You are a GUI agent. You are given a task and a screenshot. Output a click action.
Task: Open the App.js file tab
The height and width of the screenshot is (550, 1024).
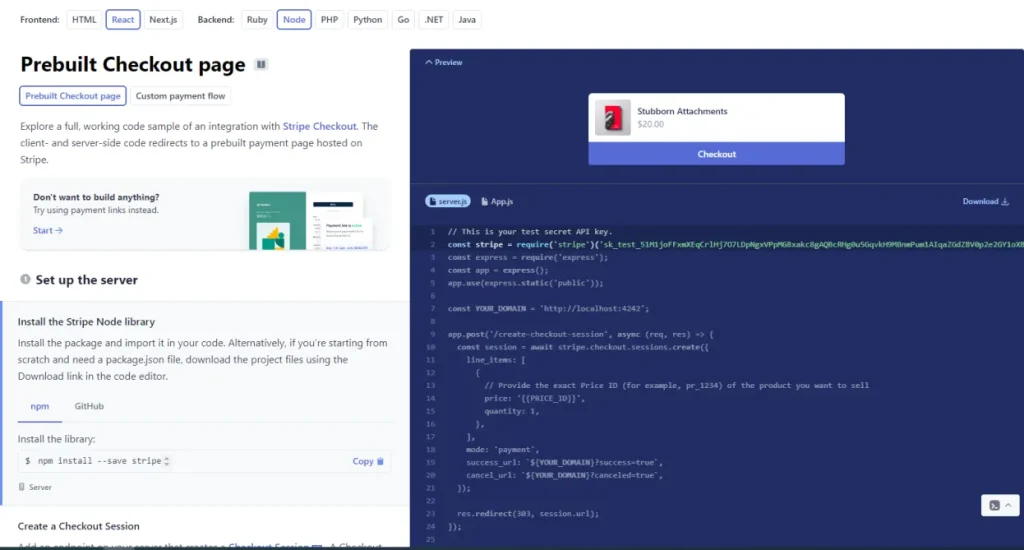[496, 201]
